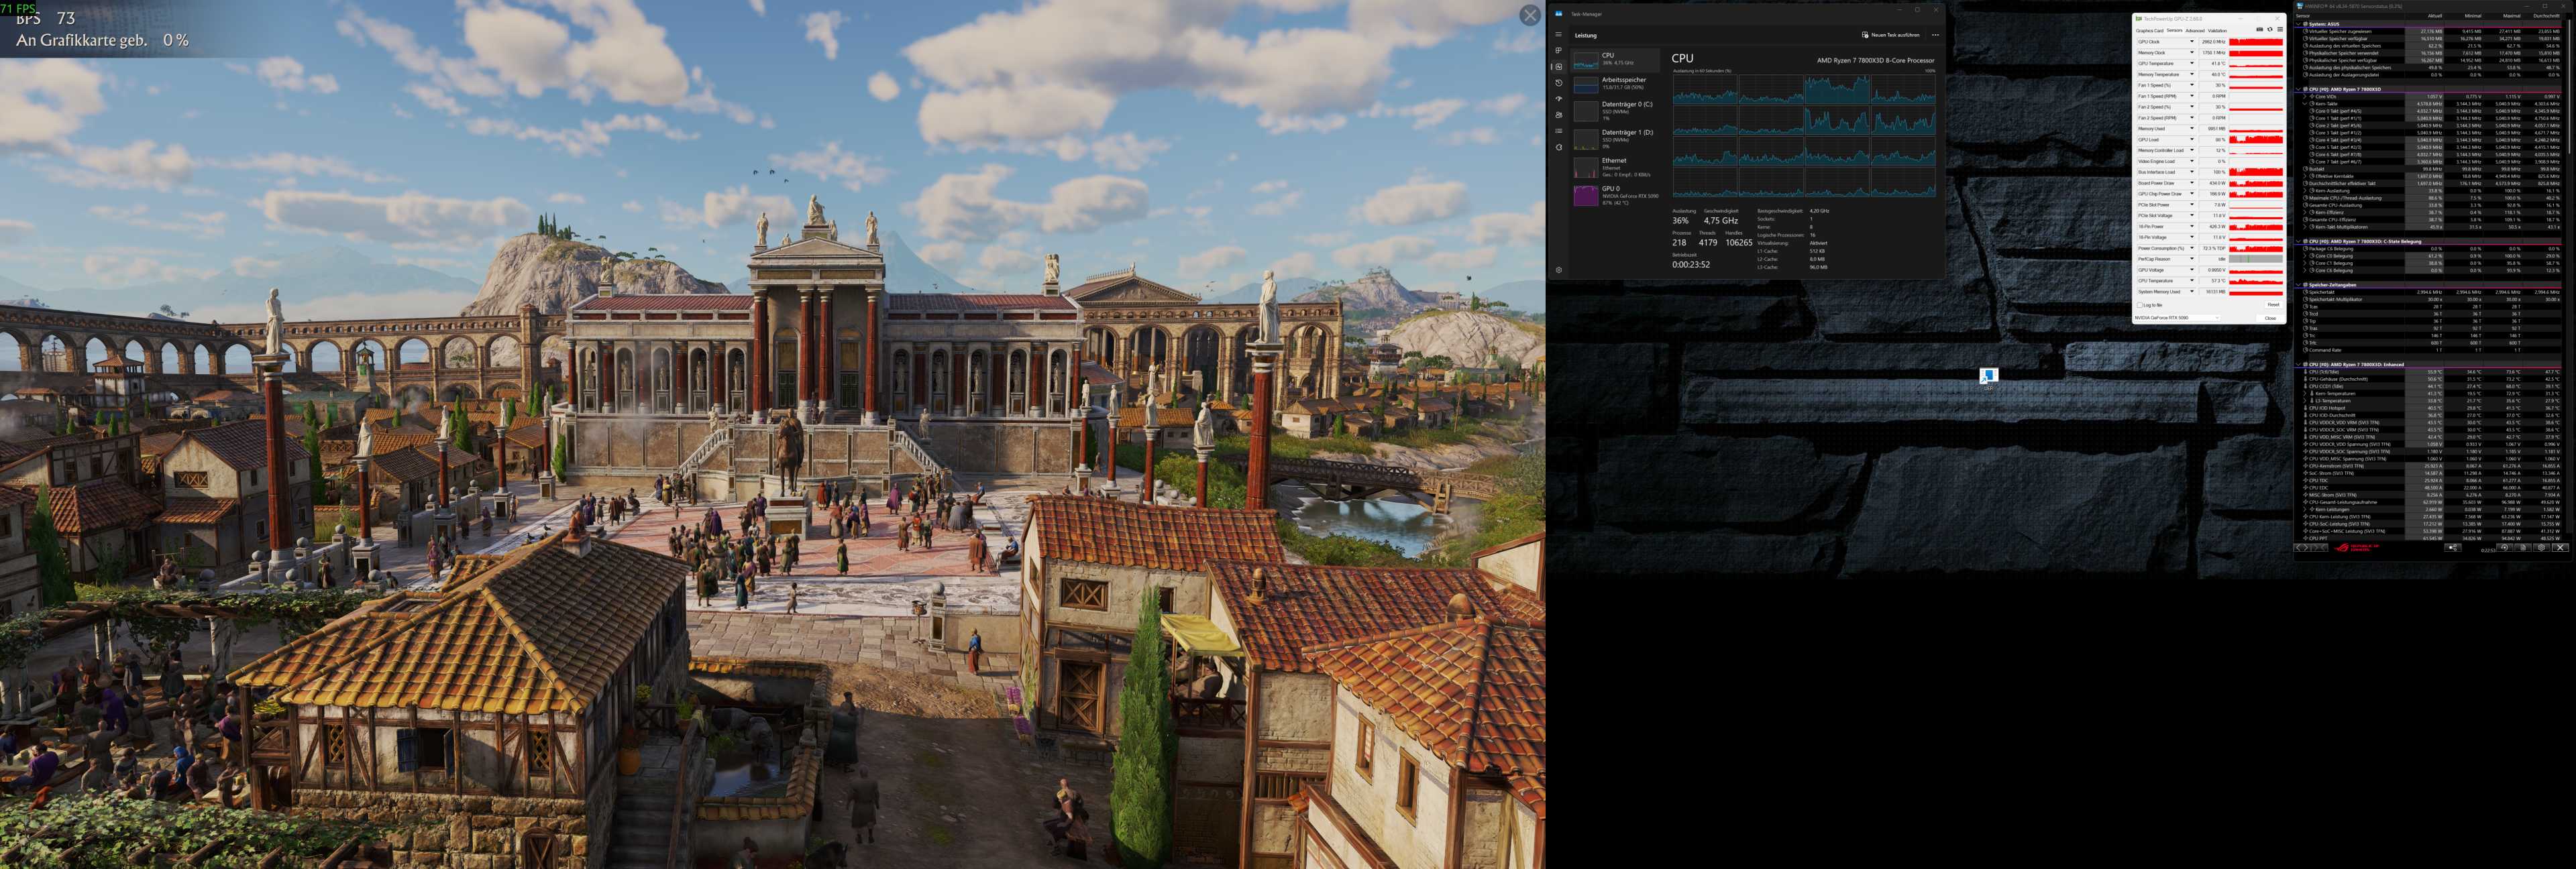
Task: Open graphics card selector NVIDIA GeForce RTX 5090
Action: (2177, 318)
